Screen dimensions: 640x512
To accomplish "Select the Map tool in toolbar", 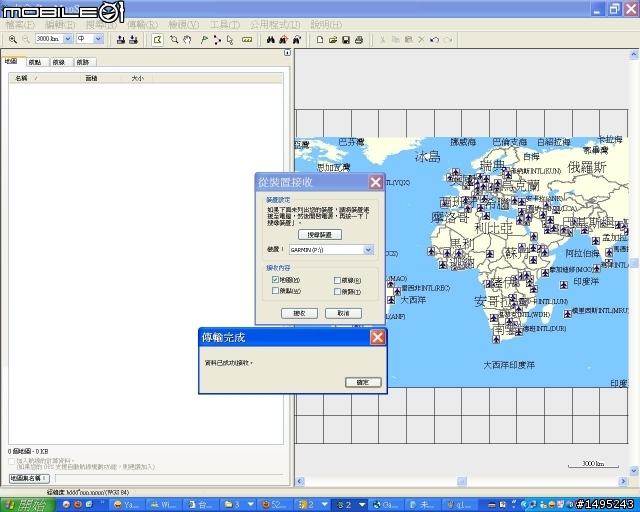I will coord(157,40).
